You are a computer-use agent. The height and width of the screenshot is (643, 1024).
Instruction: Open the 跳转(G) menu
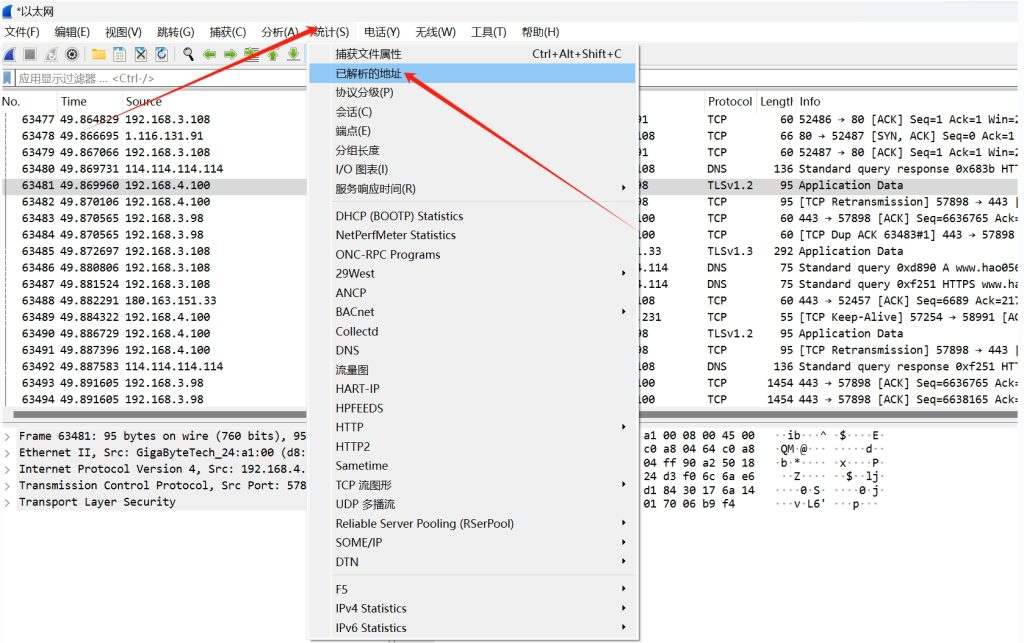pyautogui.click(x=176, y=32)
